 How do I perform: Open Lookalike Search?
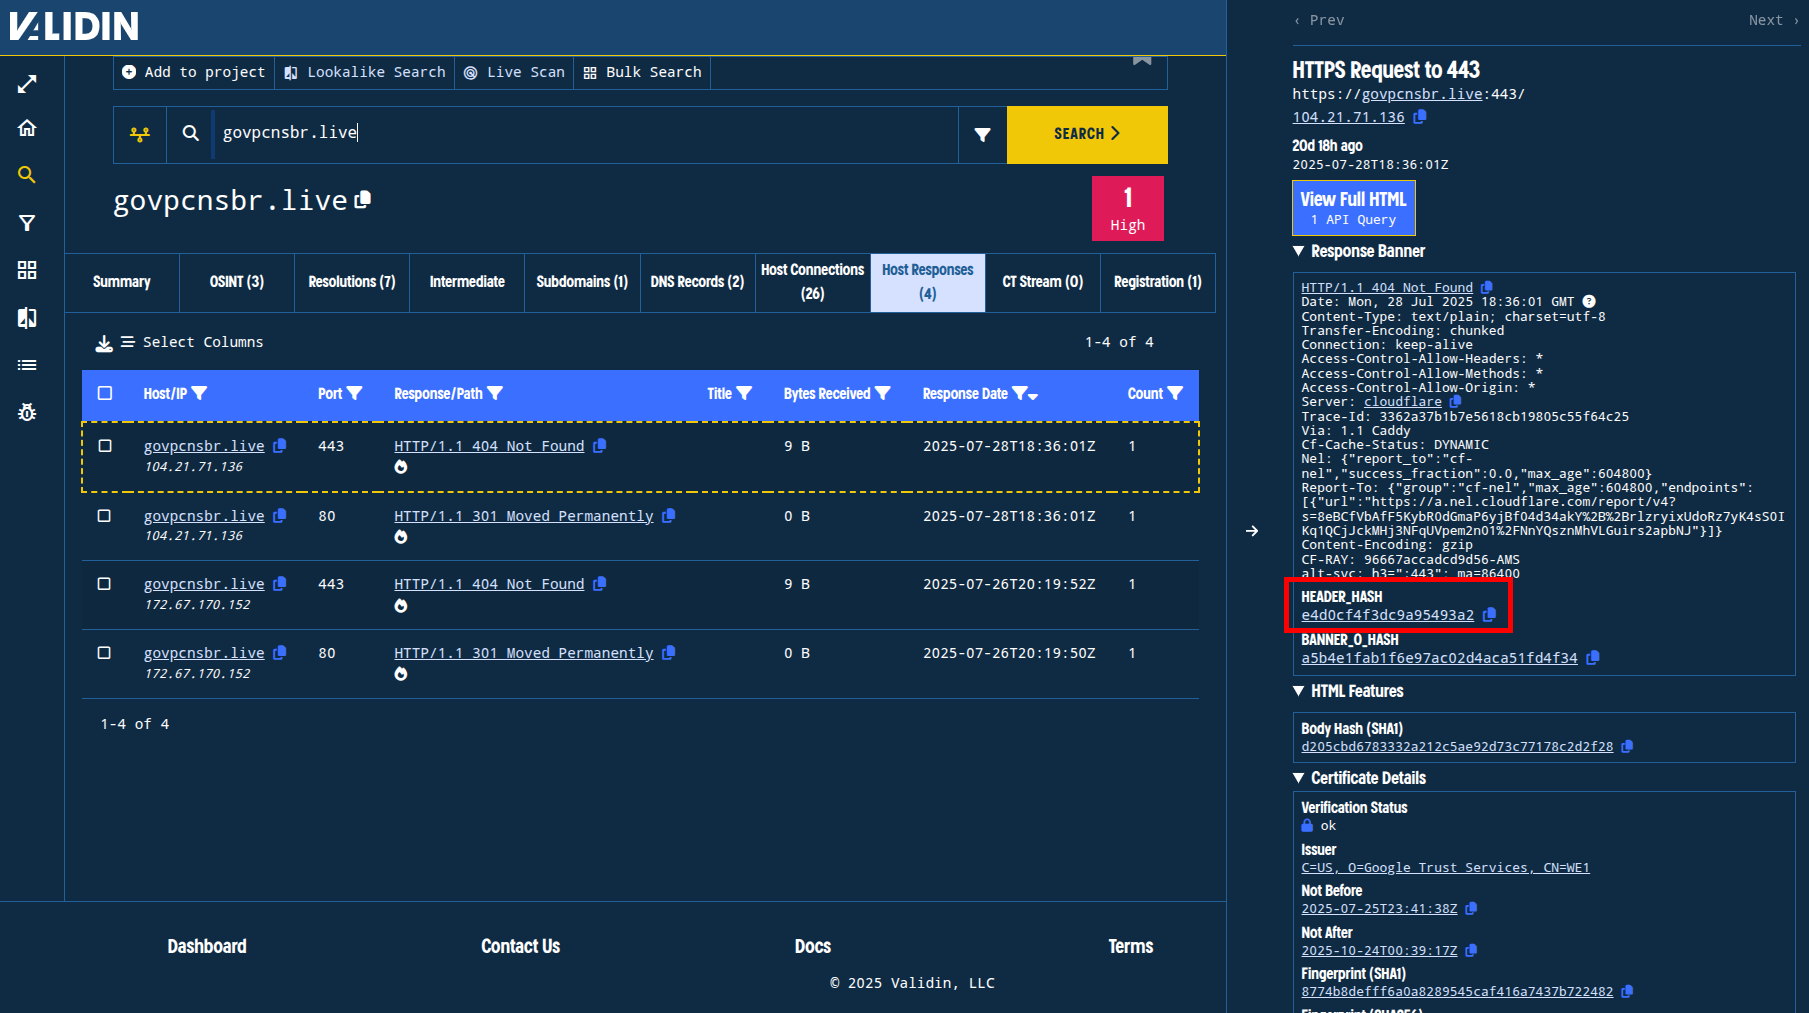point(365,72)
